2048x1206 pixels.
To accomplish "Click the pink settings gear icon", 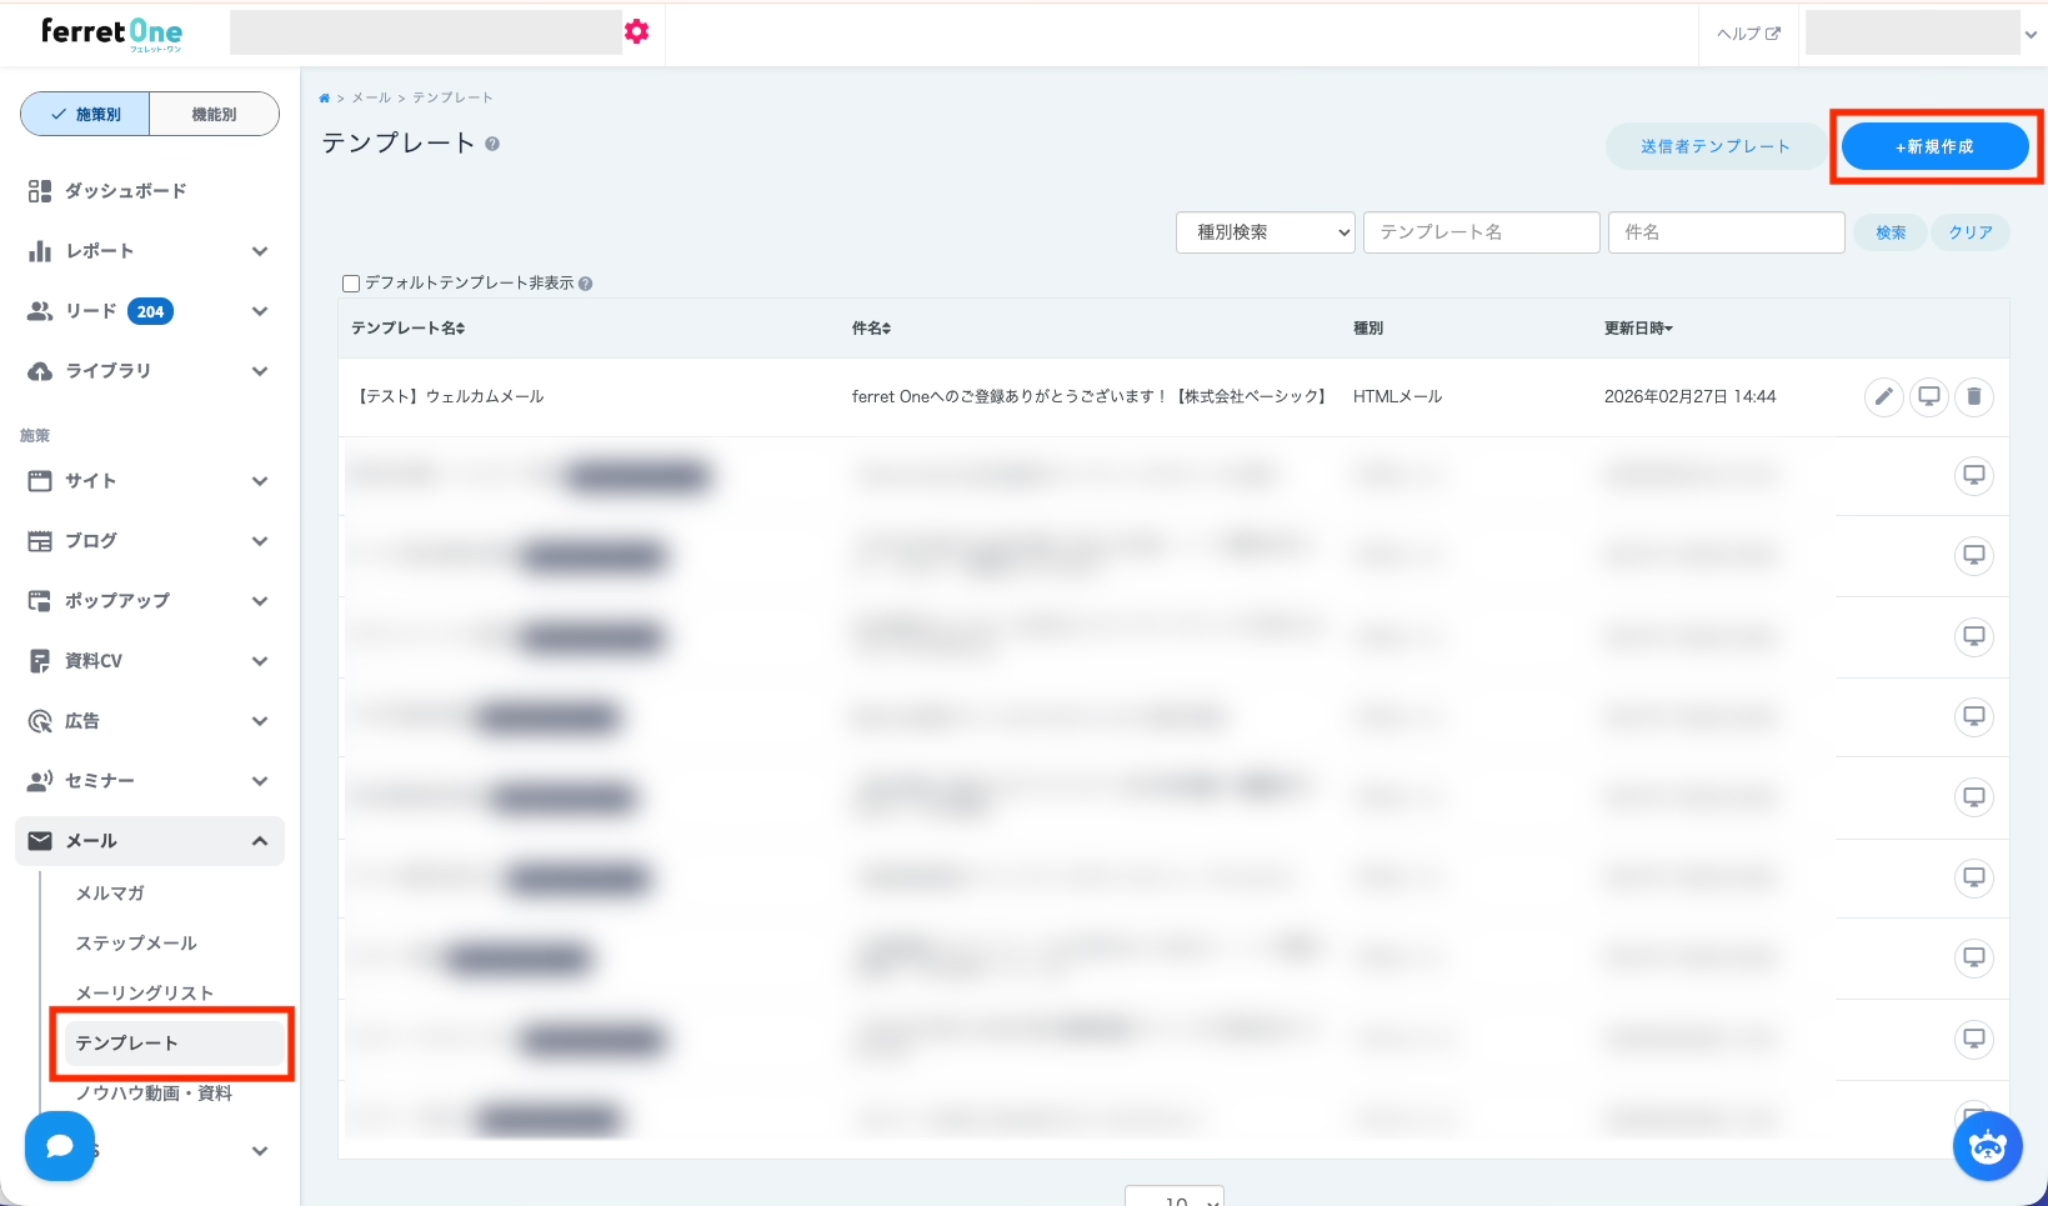I will (x=636, y=32).
